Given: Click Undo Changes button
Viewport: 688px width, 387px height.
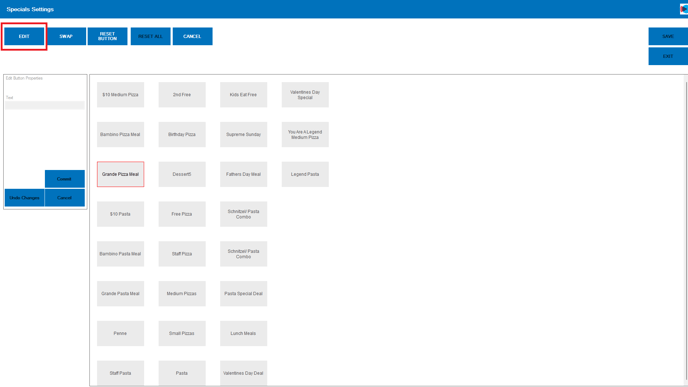Looking at the screenshot, I should (25, 198).
